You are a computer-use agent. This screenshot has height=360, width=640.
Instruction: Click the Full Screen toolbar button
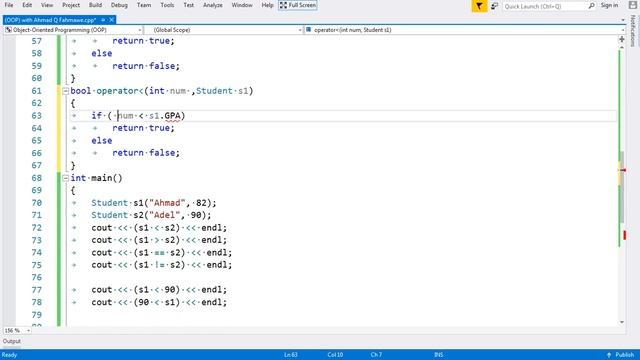pyautogui.click(x=298, y=5)
